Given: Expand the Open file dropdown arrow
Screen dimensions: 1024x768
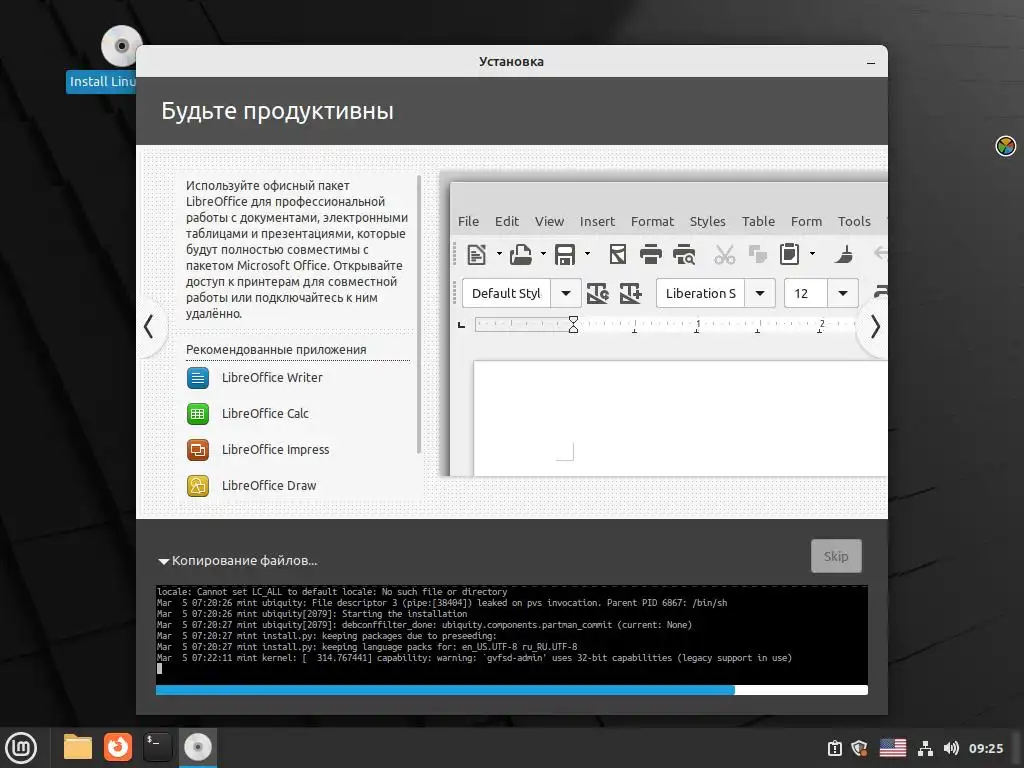Looking at the screenshot, I should [x=543, y=254].
